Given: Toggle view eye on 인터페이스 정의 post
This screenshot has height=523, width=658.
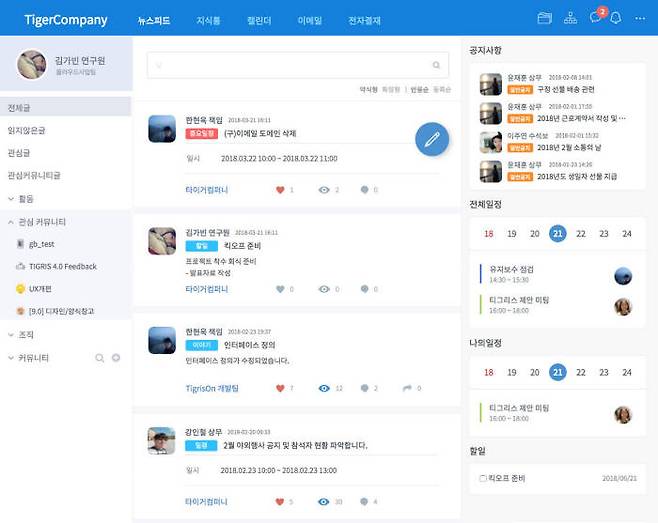Looking at the screenshot, I should (324, 388).
